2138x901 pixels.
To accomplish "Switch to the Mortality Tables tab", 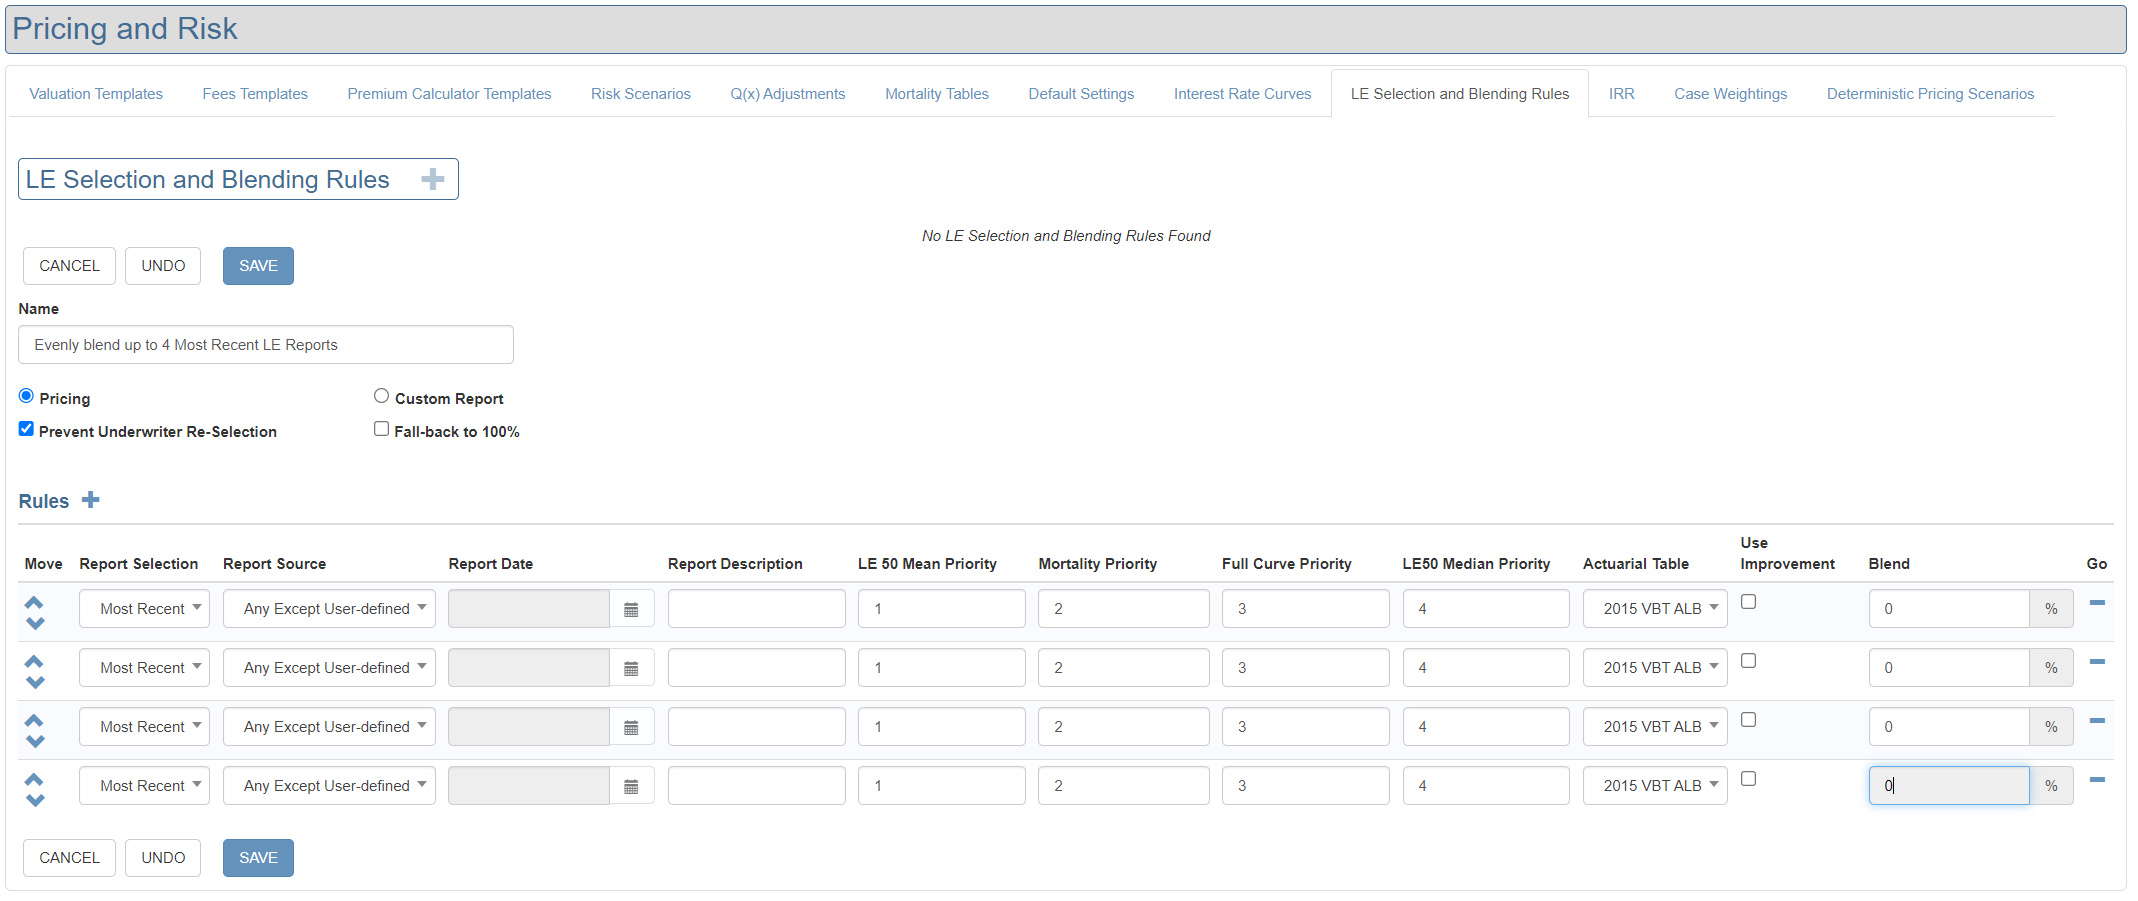I will pos(936,94).
